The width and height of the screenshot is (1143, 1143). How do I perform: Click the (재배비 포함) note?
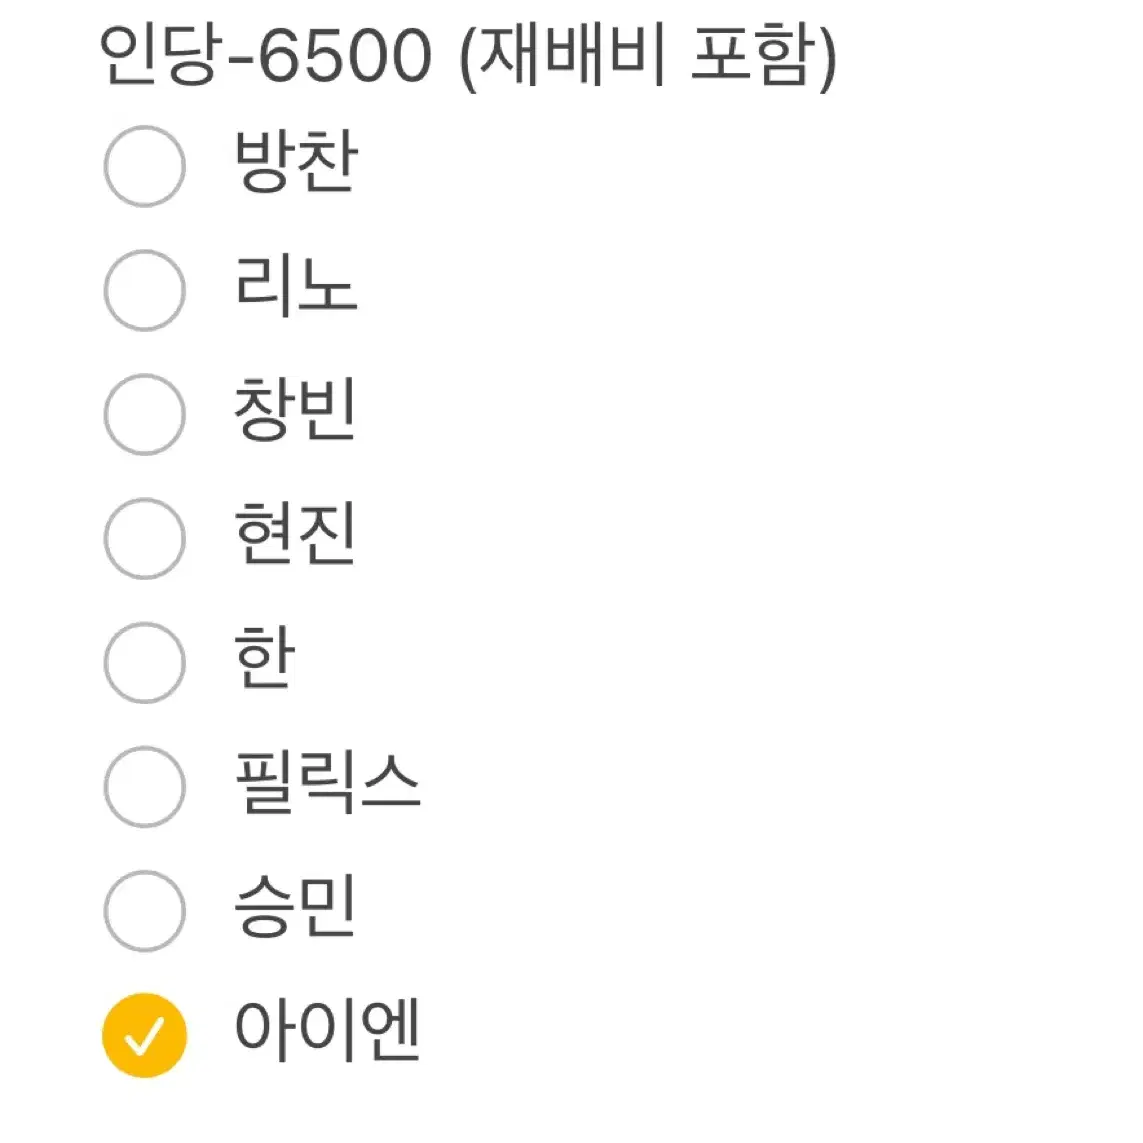pos(648,56)
